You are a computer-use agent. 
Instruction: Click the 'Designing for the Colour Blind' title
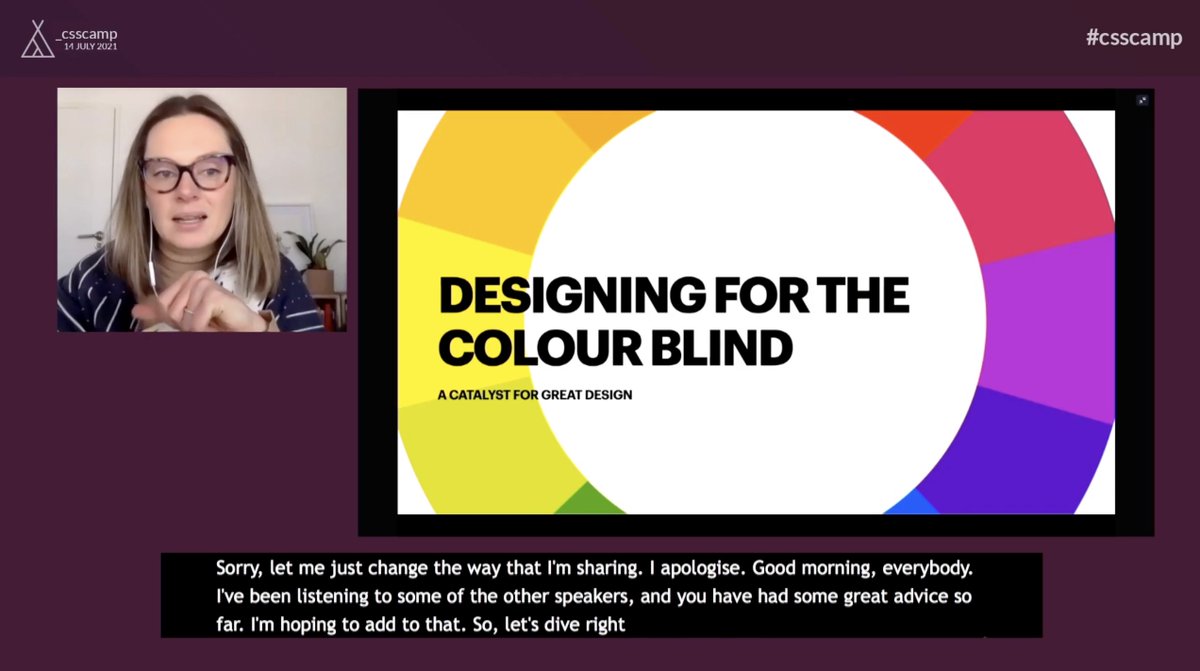coord(673,322)
